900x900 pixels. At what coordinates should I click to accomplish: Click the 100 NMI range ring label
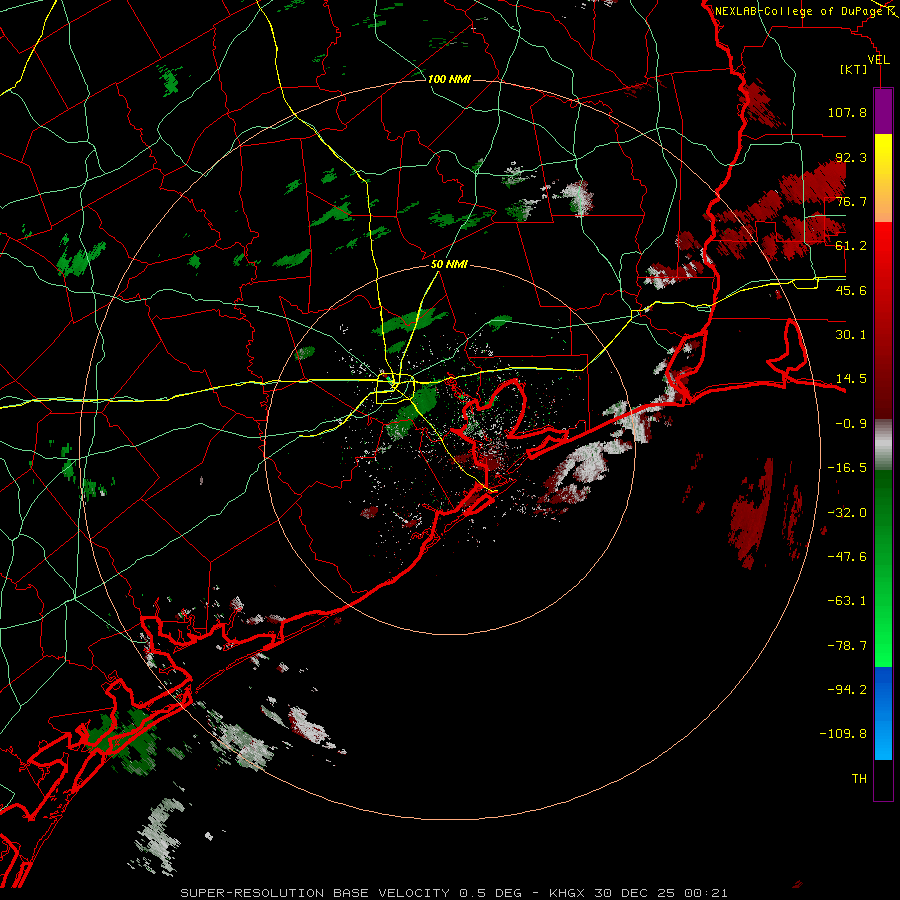coord(449,79)
